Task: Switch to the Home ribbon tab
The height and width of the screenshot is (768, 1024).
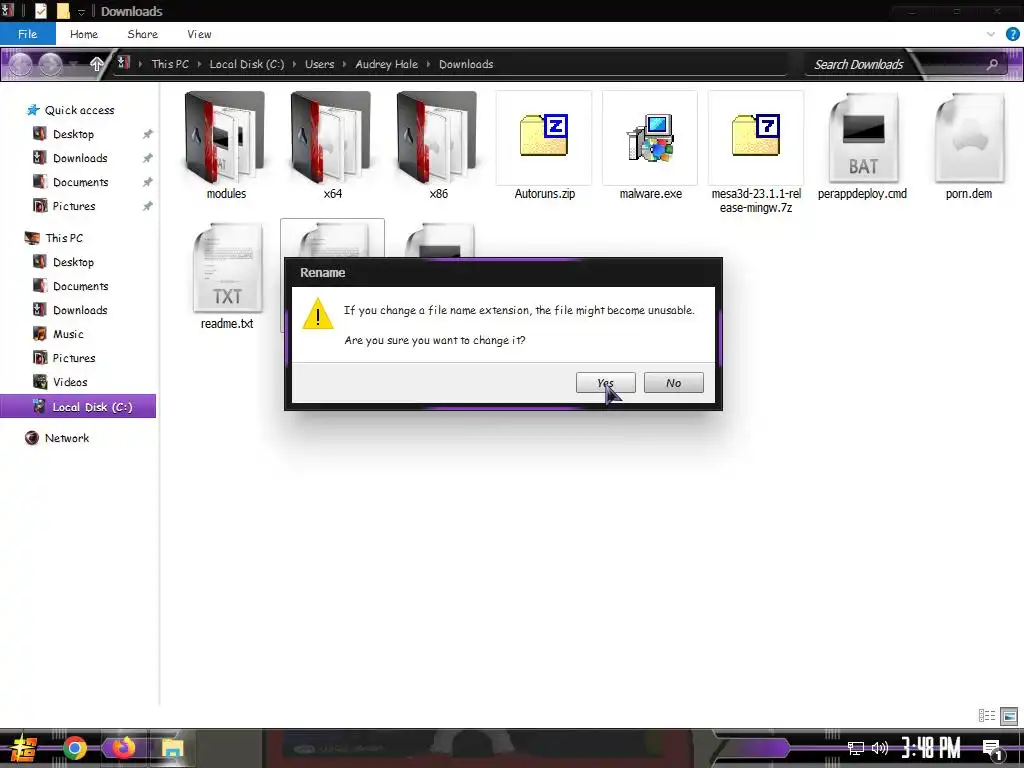Action: [84, 34]
